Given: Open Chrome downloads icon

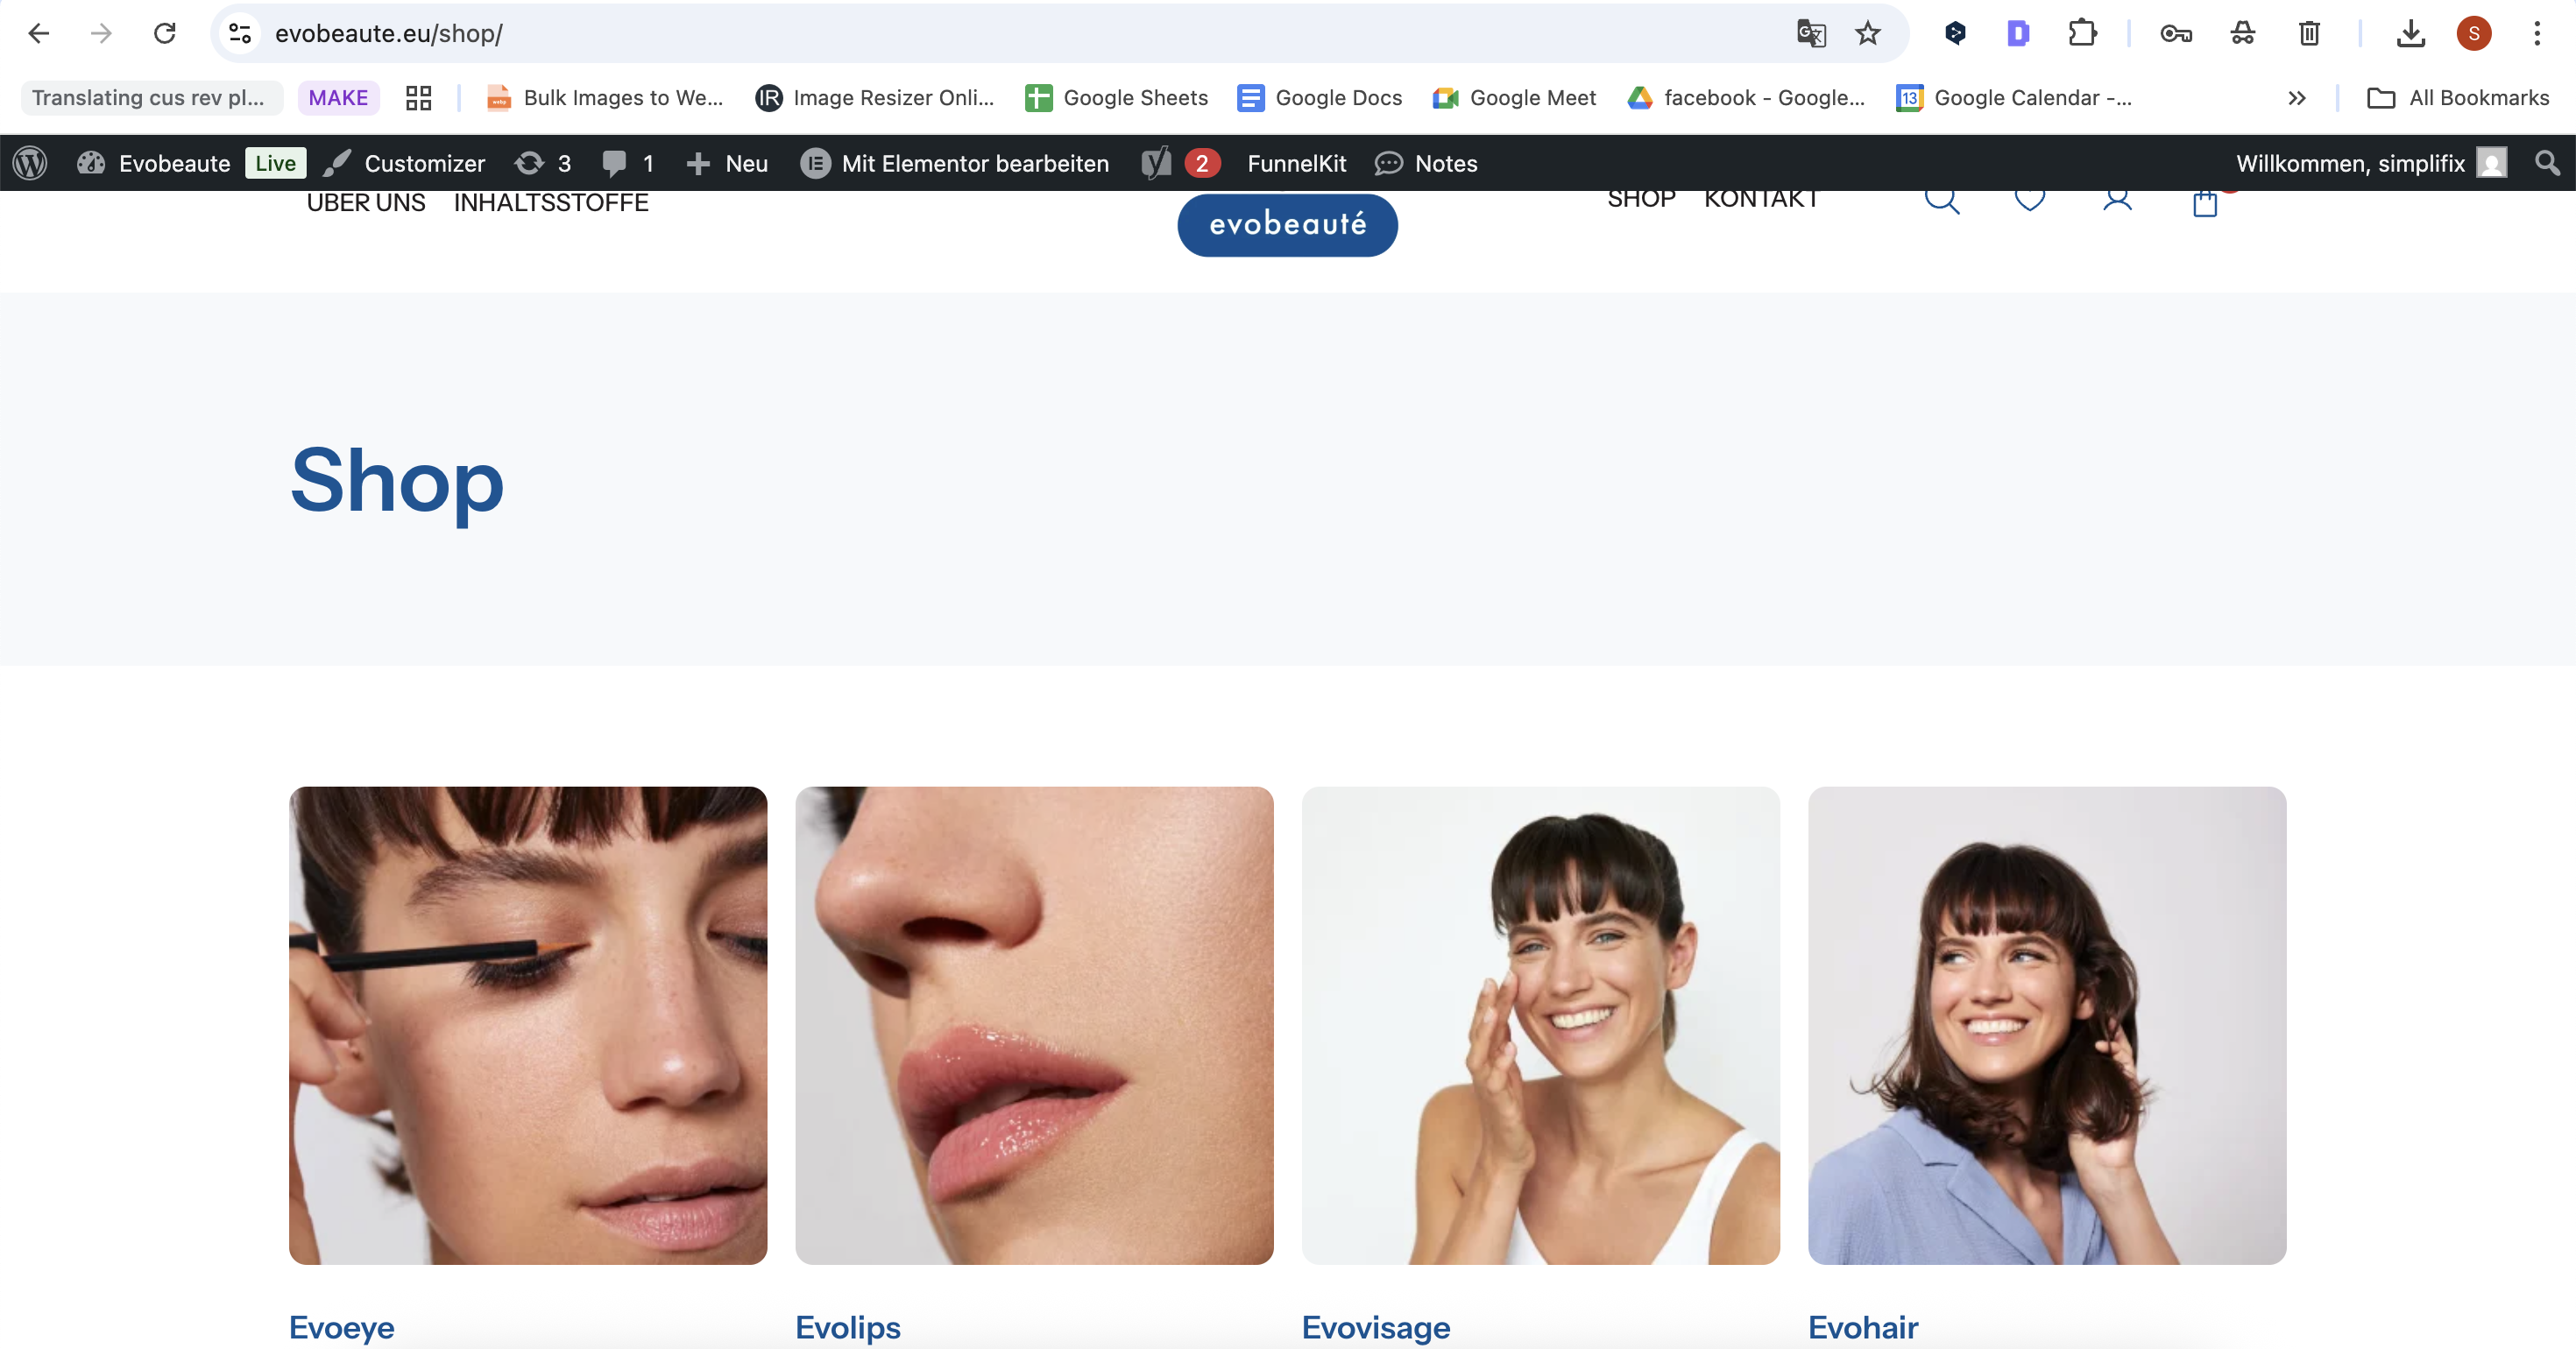Looking at the screenshot, I should [x=2411, y=33].
